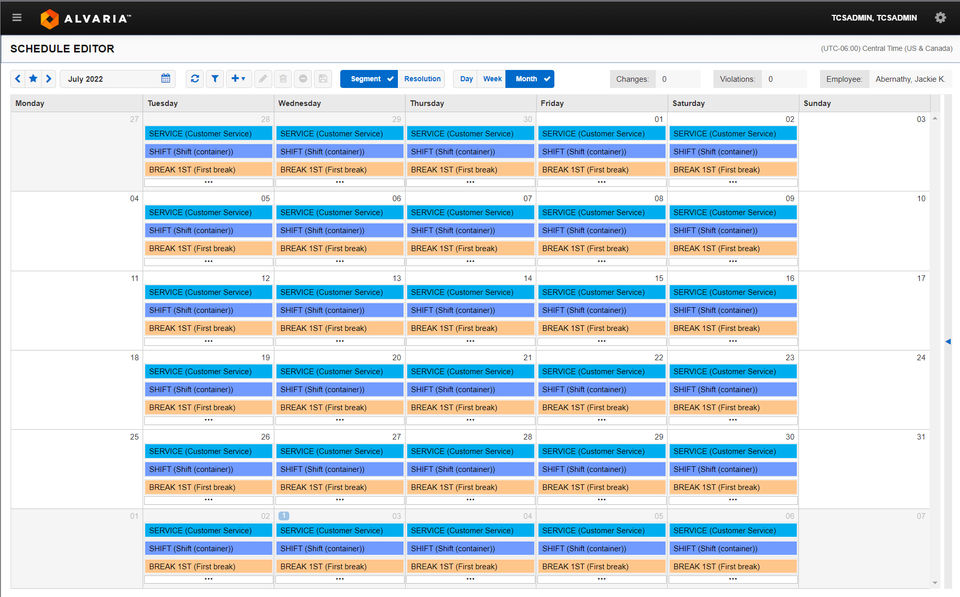The image size is (960, 597).
Task: Click the Employee field Abernathy, Jackie K.
Action: [x=910, y=79]
